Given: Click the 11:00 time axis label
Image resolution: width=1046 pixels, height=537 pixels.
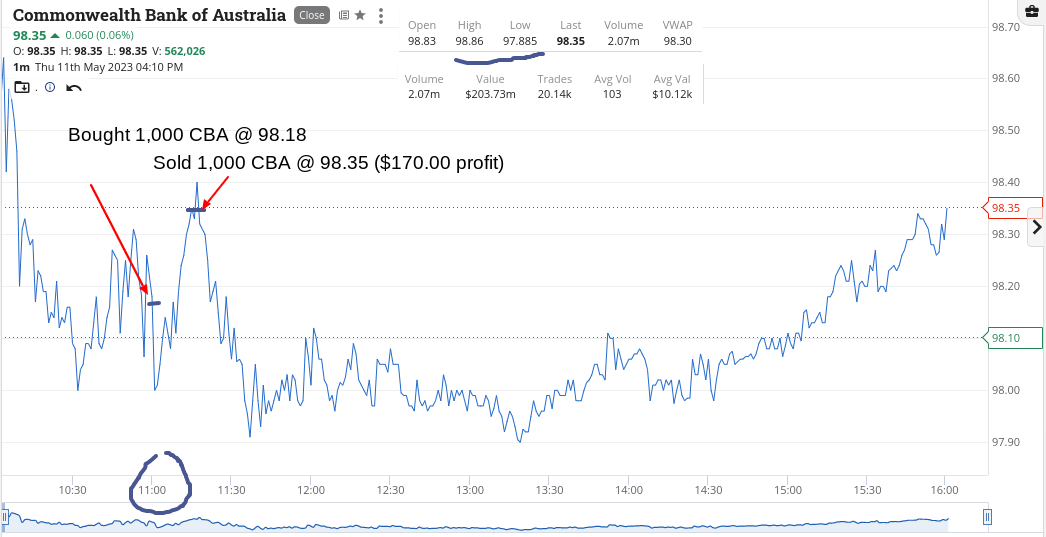Looking at the screenshot, I should pos(152,490).
